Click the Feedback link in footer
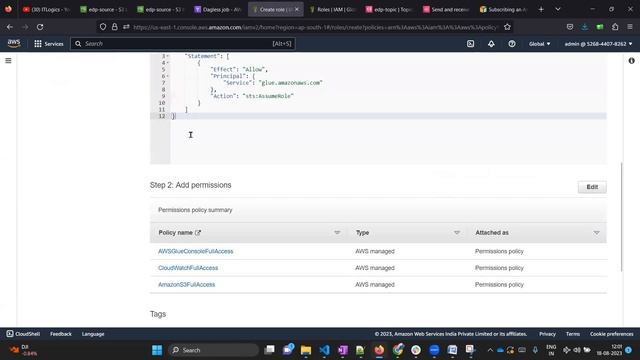The height and width of the screenshot is (360, 640). (x=61, y=334)
